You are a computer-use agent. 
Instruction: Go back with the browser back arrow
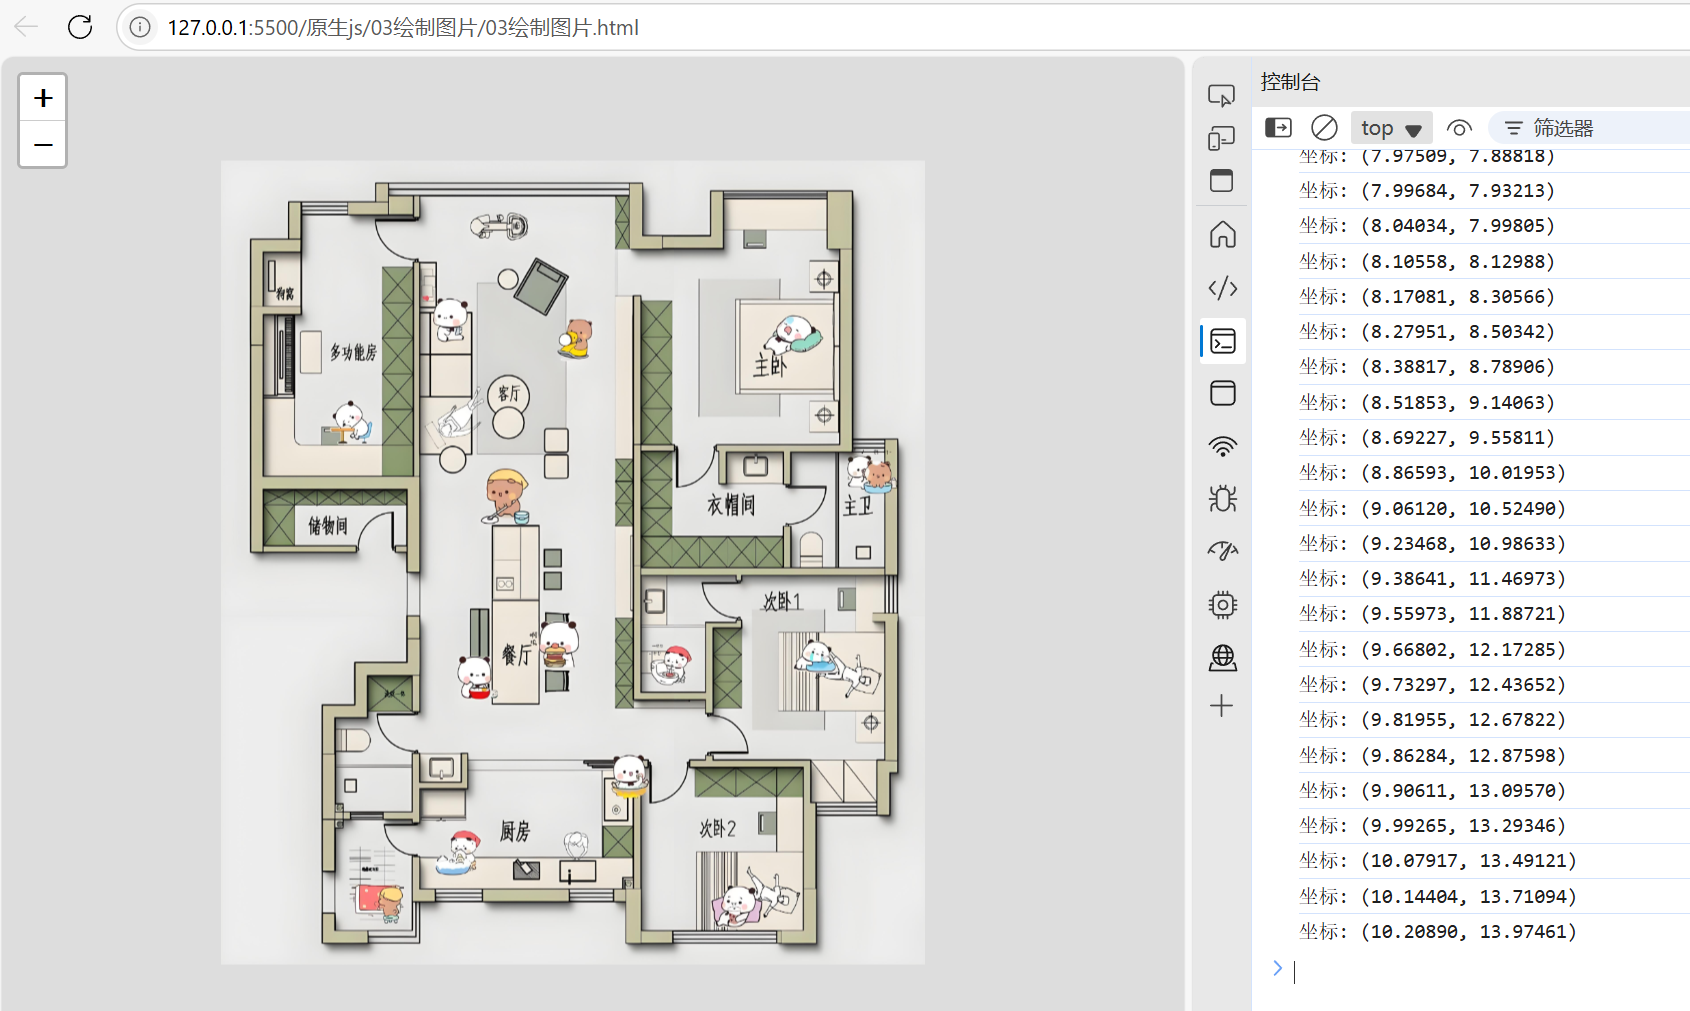26,27
